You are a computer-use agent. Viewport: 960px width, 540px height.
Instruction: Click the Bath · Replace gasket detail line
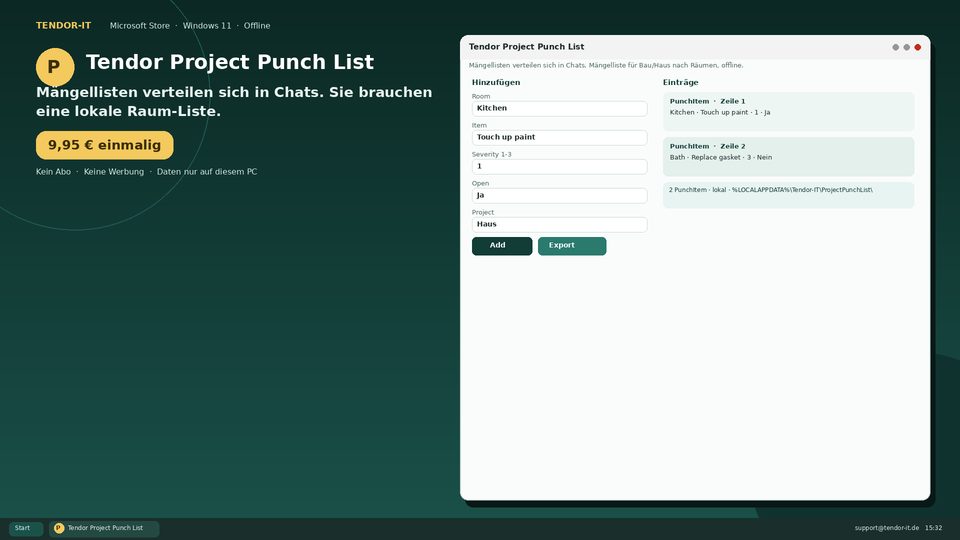click(721, 157)
